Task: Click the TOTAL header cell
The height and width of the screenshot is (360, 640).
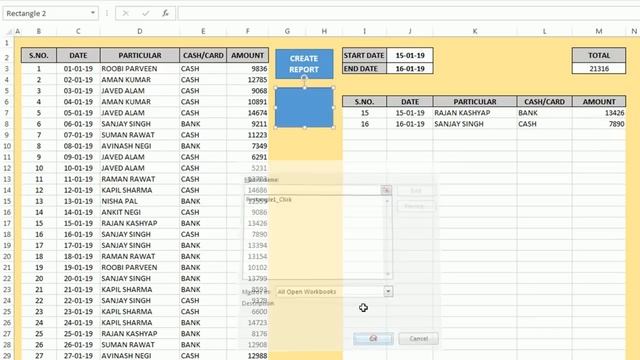Action: pyautogui.click(x=599, y=56)
